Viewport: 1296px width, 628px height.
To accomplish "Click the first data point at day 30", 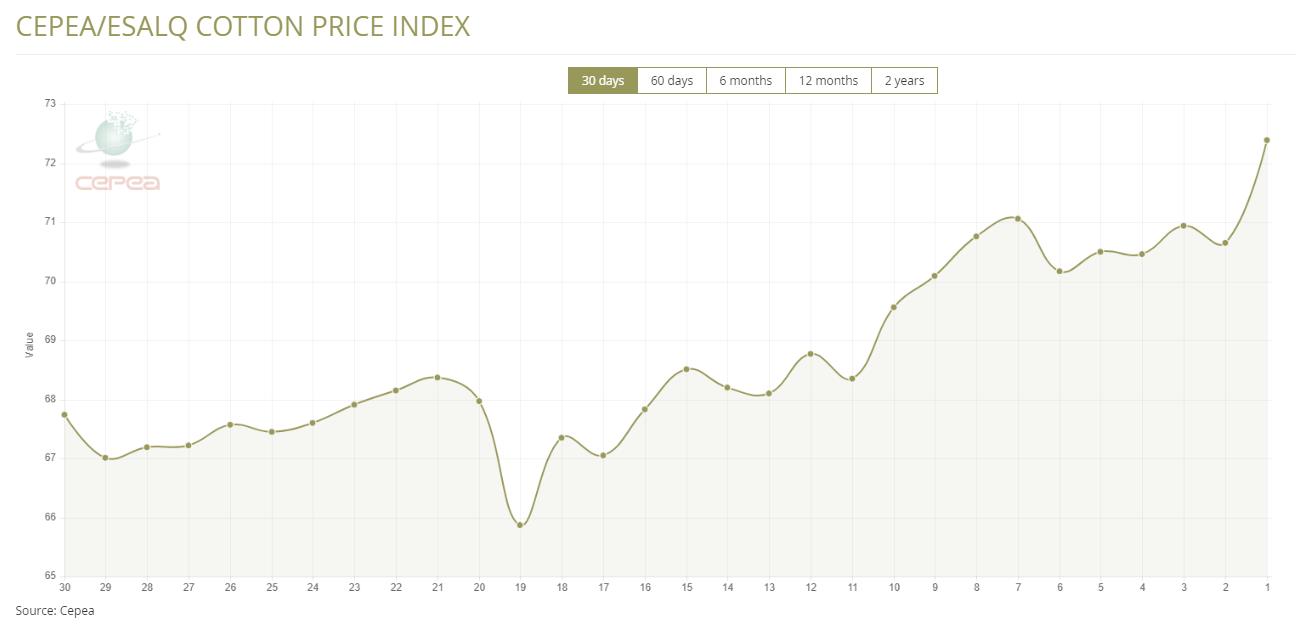I will point(65,414).
